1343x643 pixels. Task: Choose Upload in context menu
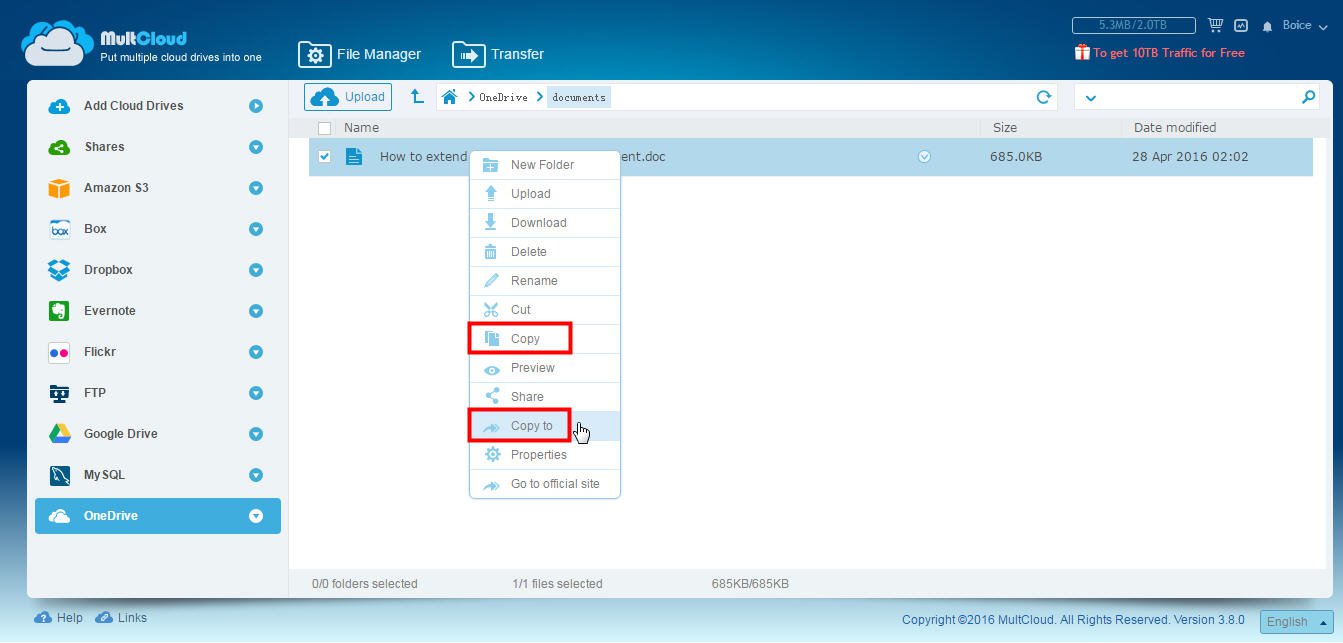(x=545, y=194)
